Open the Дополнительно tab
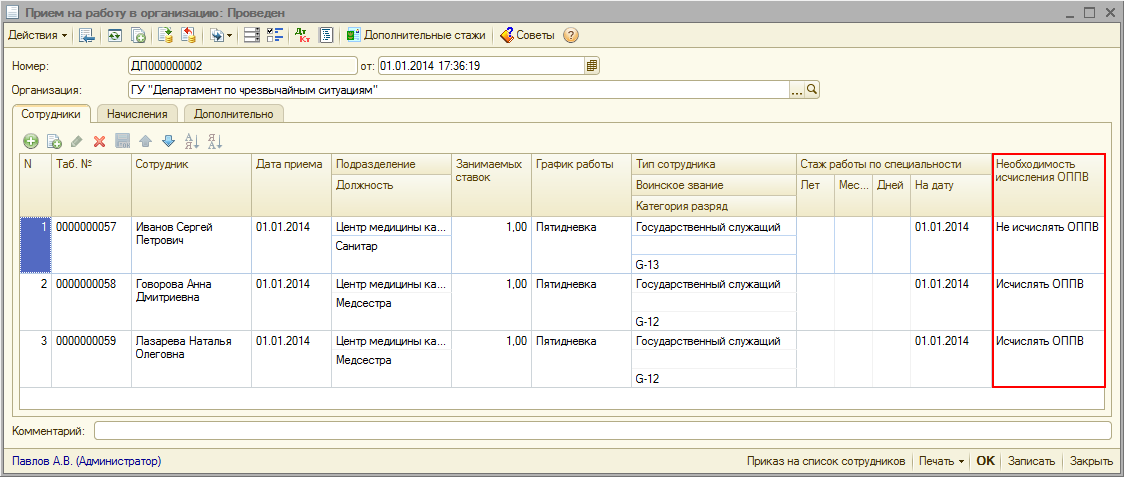Image resolution: width=1124 pixels, height=477 pixels. click(x=234, y=114)
